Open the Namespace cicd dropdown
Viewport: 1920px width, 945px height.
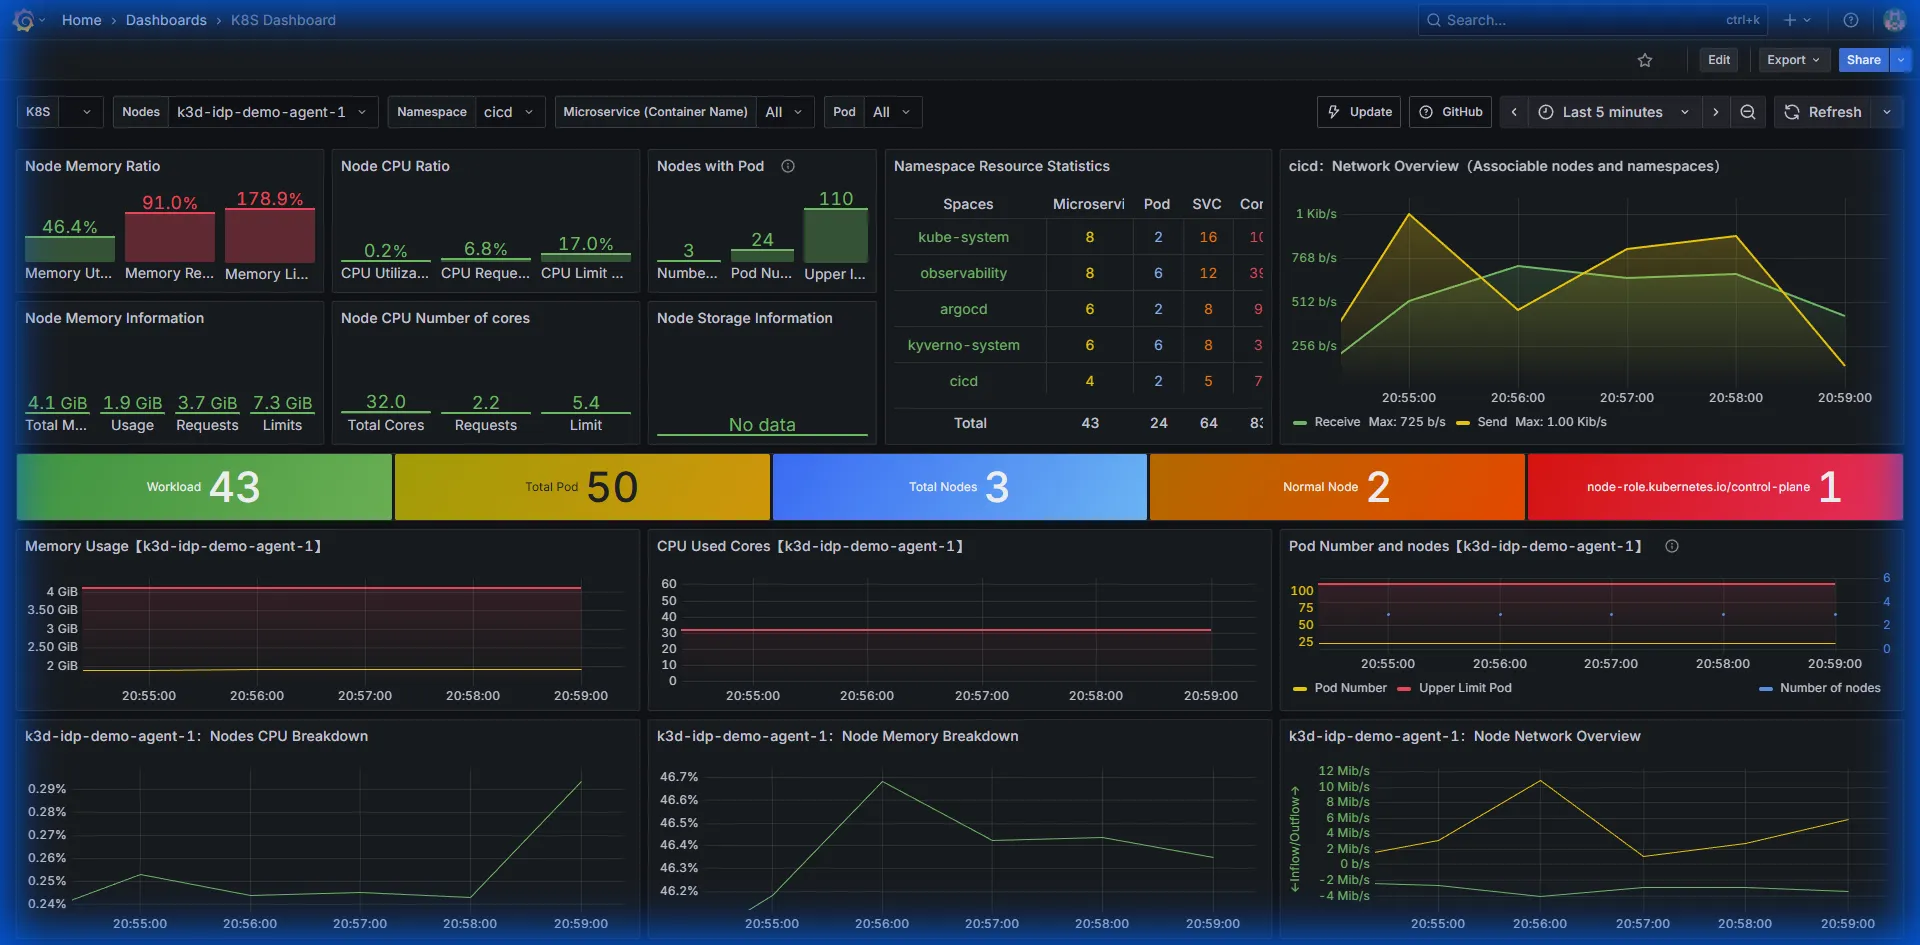(x=510, y=112)
